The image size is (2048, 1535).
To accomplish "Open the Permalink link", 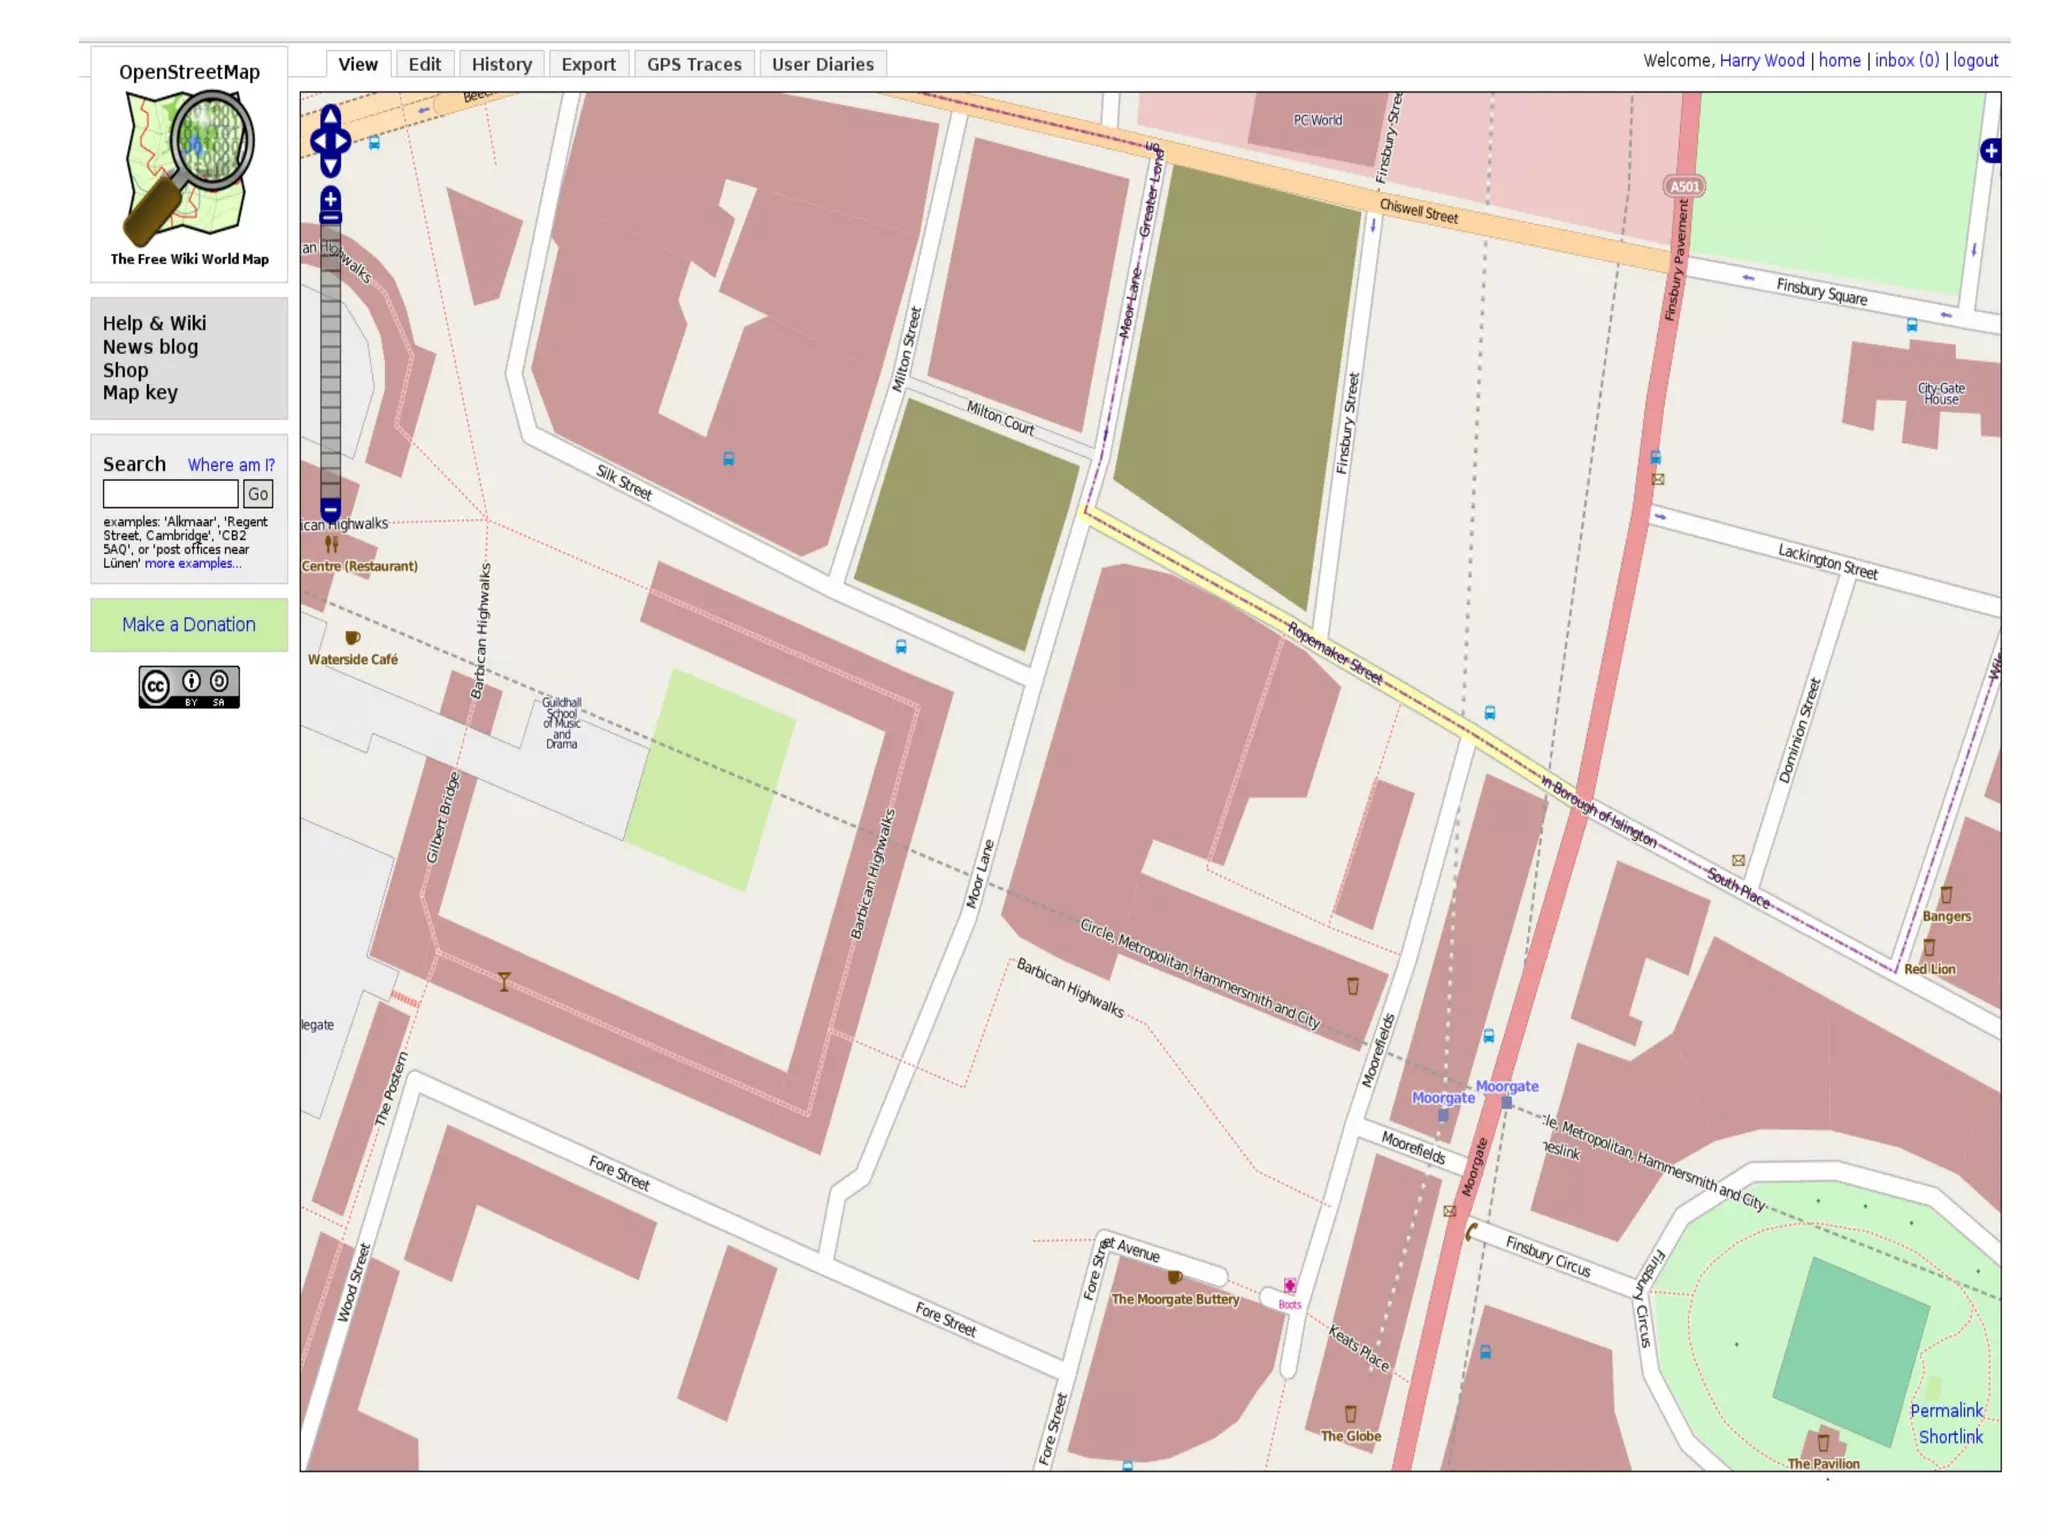I will (1945, 1410).
